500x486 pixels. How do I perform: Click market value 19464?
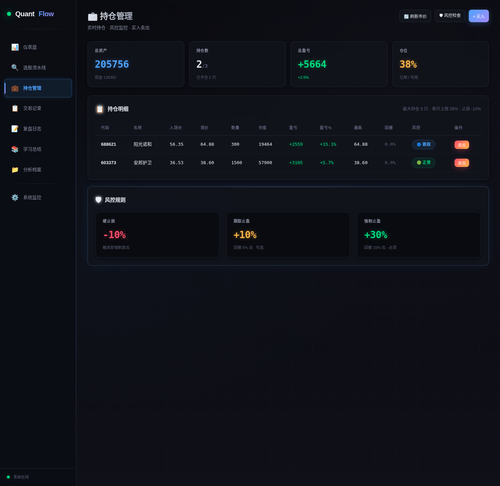[x=265, y=144]
